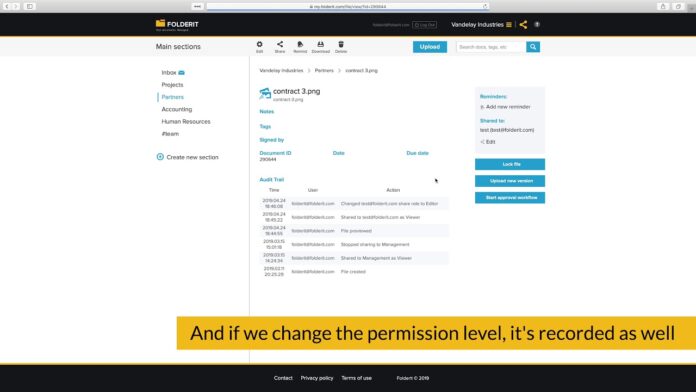The image size is (696, 392).
Task: Click the Create new section link
Action: pyautogui.click(x=192, y=157)
